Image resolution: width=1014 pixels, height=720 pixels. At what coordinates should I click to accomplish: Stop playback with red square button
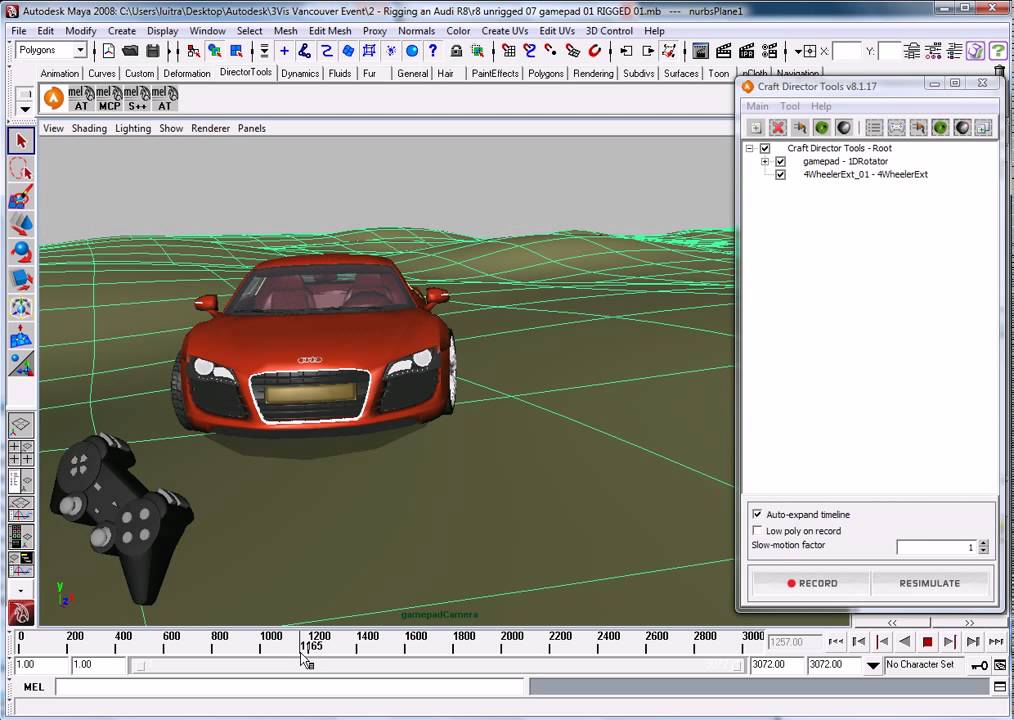tap(927, 642)
